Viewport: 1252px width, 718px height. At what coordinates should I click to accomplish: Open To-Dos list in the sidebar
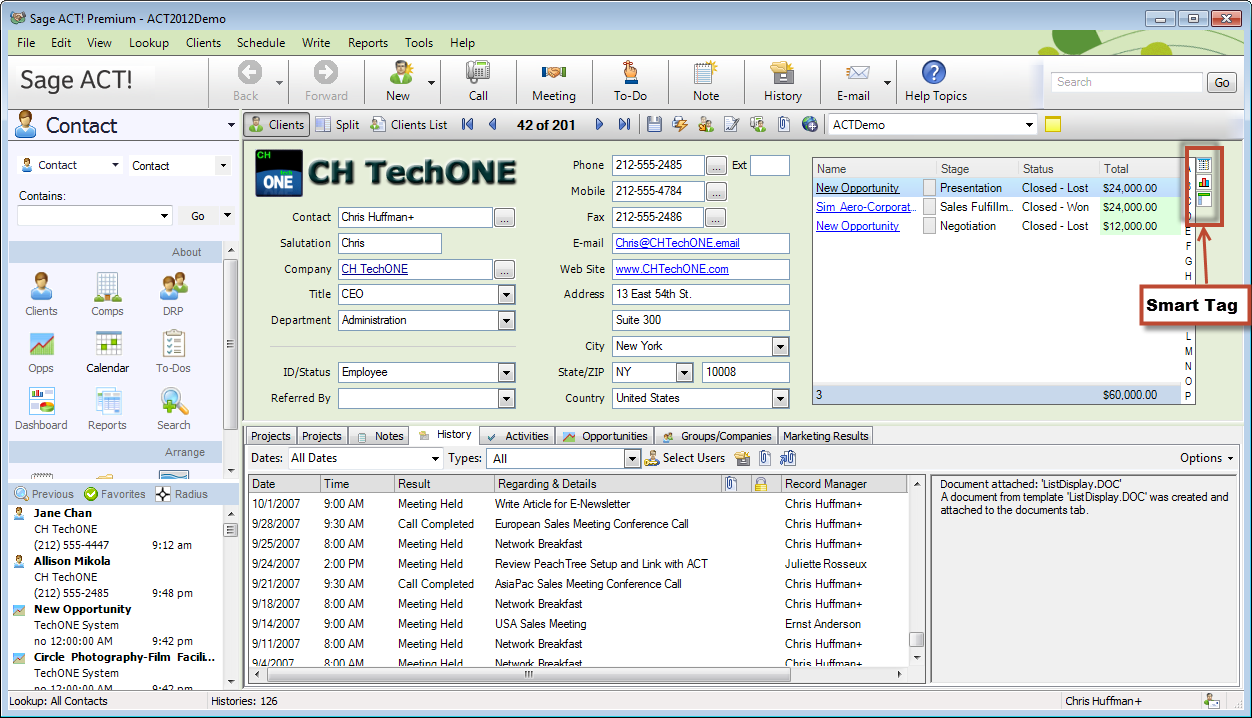coord(173,351)
